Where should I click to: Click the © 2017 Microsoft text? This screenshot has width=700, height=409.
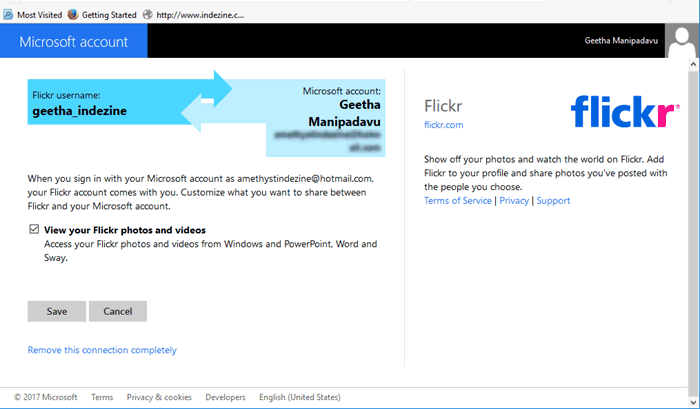46,397
